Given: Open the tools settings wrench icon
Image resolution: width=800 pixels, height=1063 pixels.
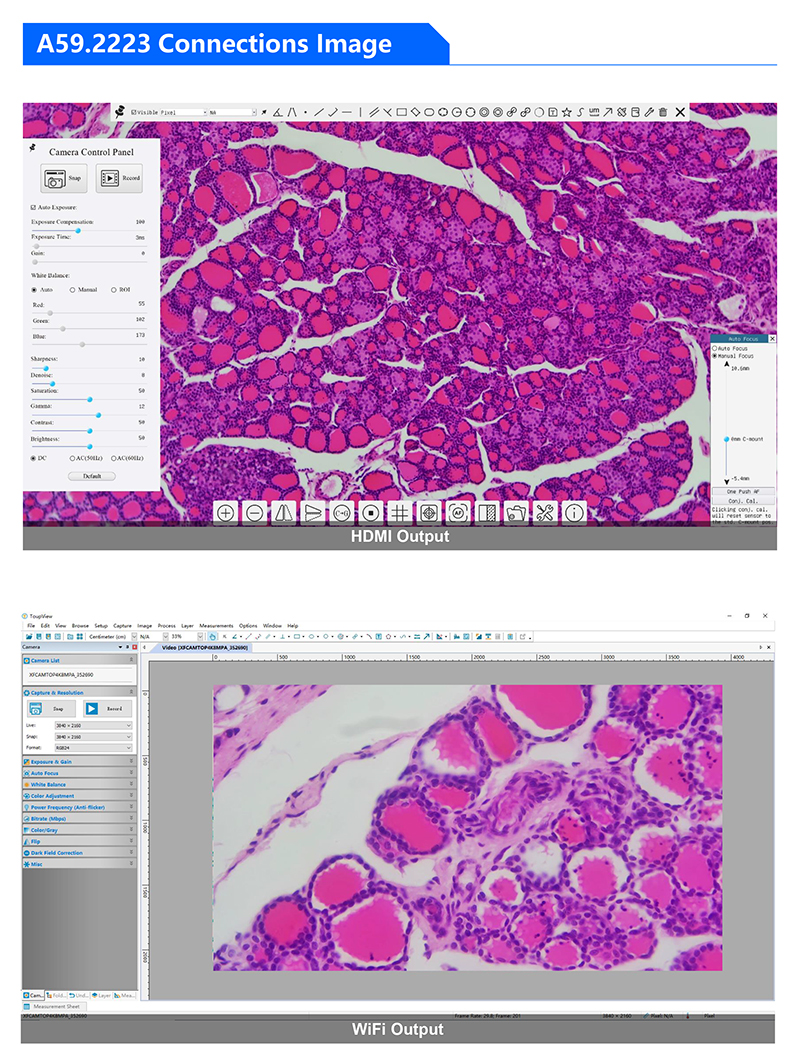Looking at the screenshot, I should click(x=545, y=513).
